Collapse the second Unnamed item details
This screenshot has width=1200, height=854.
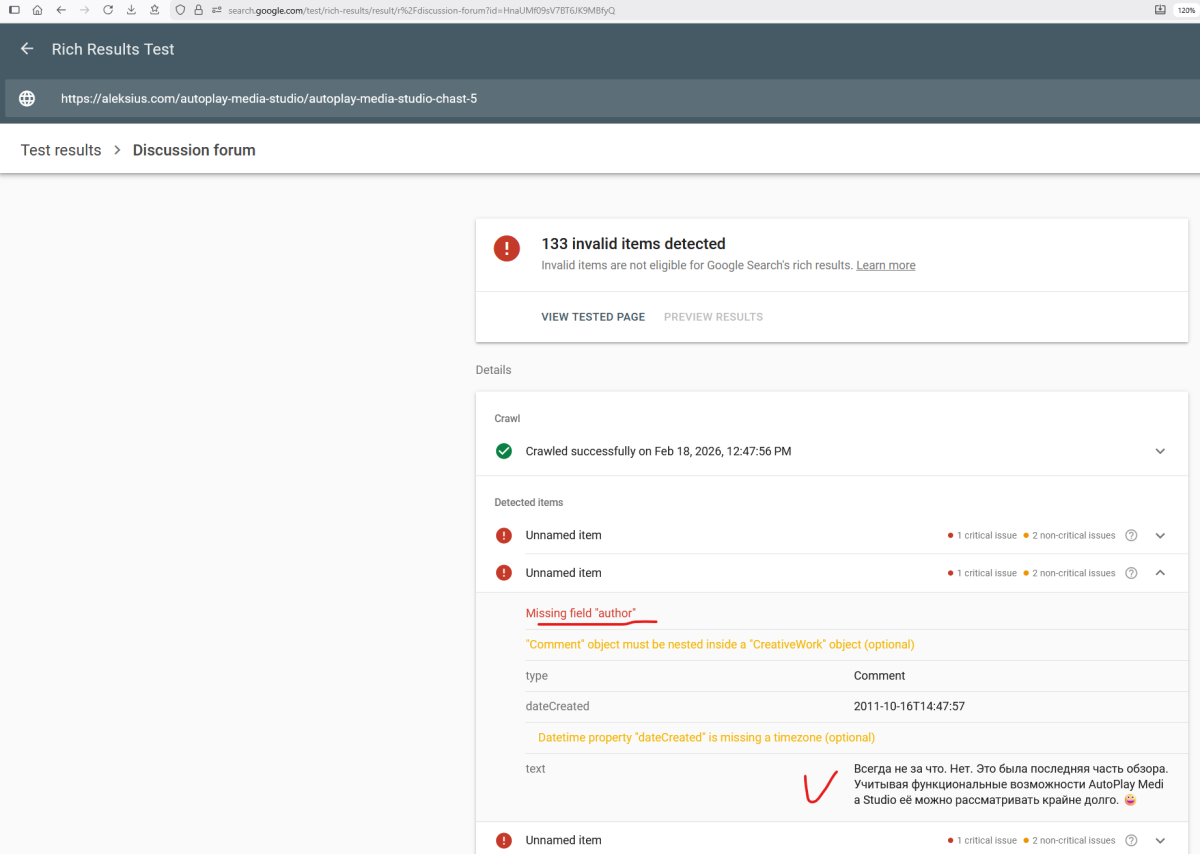1160,573
